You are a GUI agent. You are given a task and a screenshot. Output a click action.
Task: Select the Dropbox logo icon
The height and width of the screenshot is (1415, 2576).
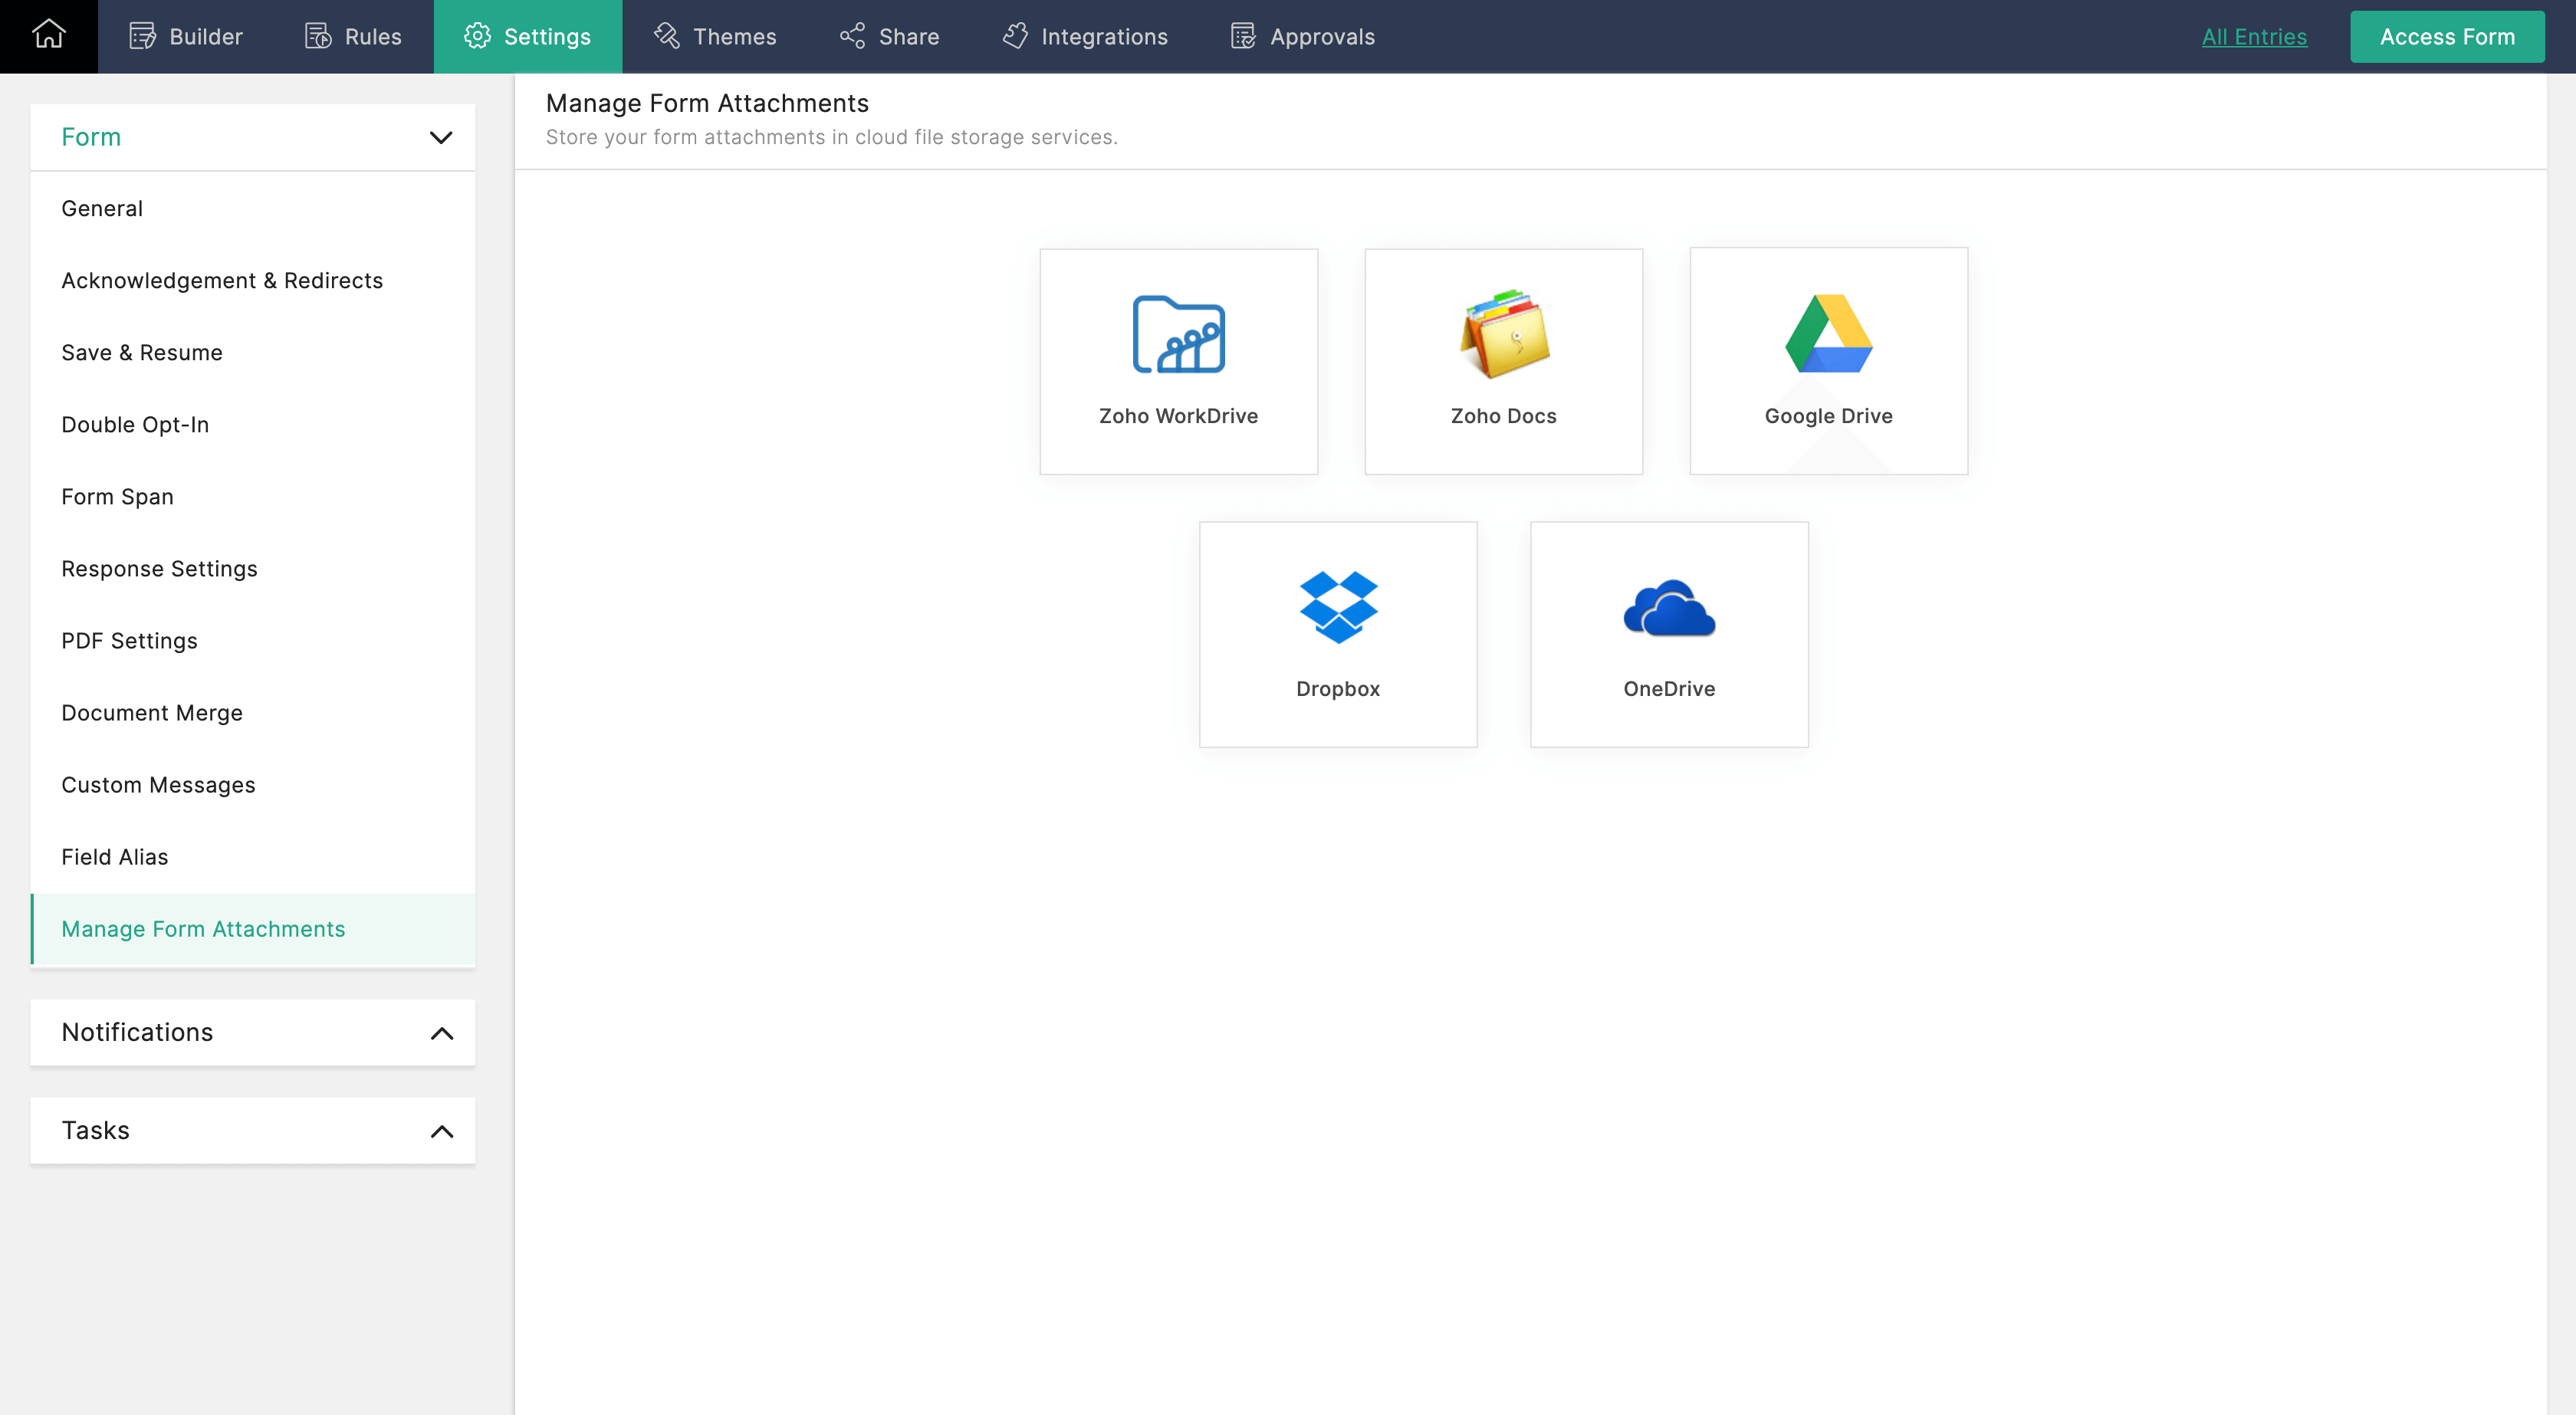pyautogui.click(x=1338, y=607)
